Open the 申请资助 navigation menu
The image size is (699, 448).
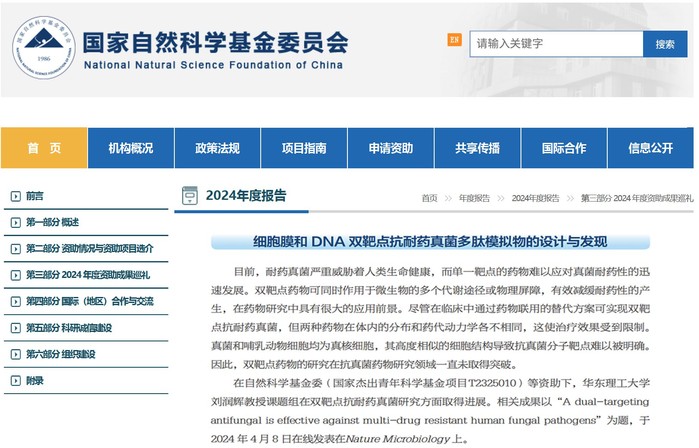pyautogui.click(x=390, y=148)
